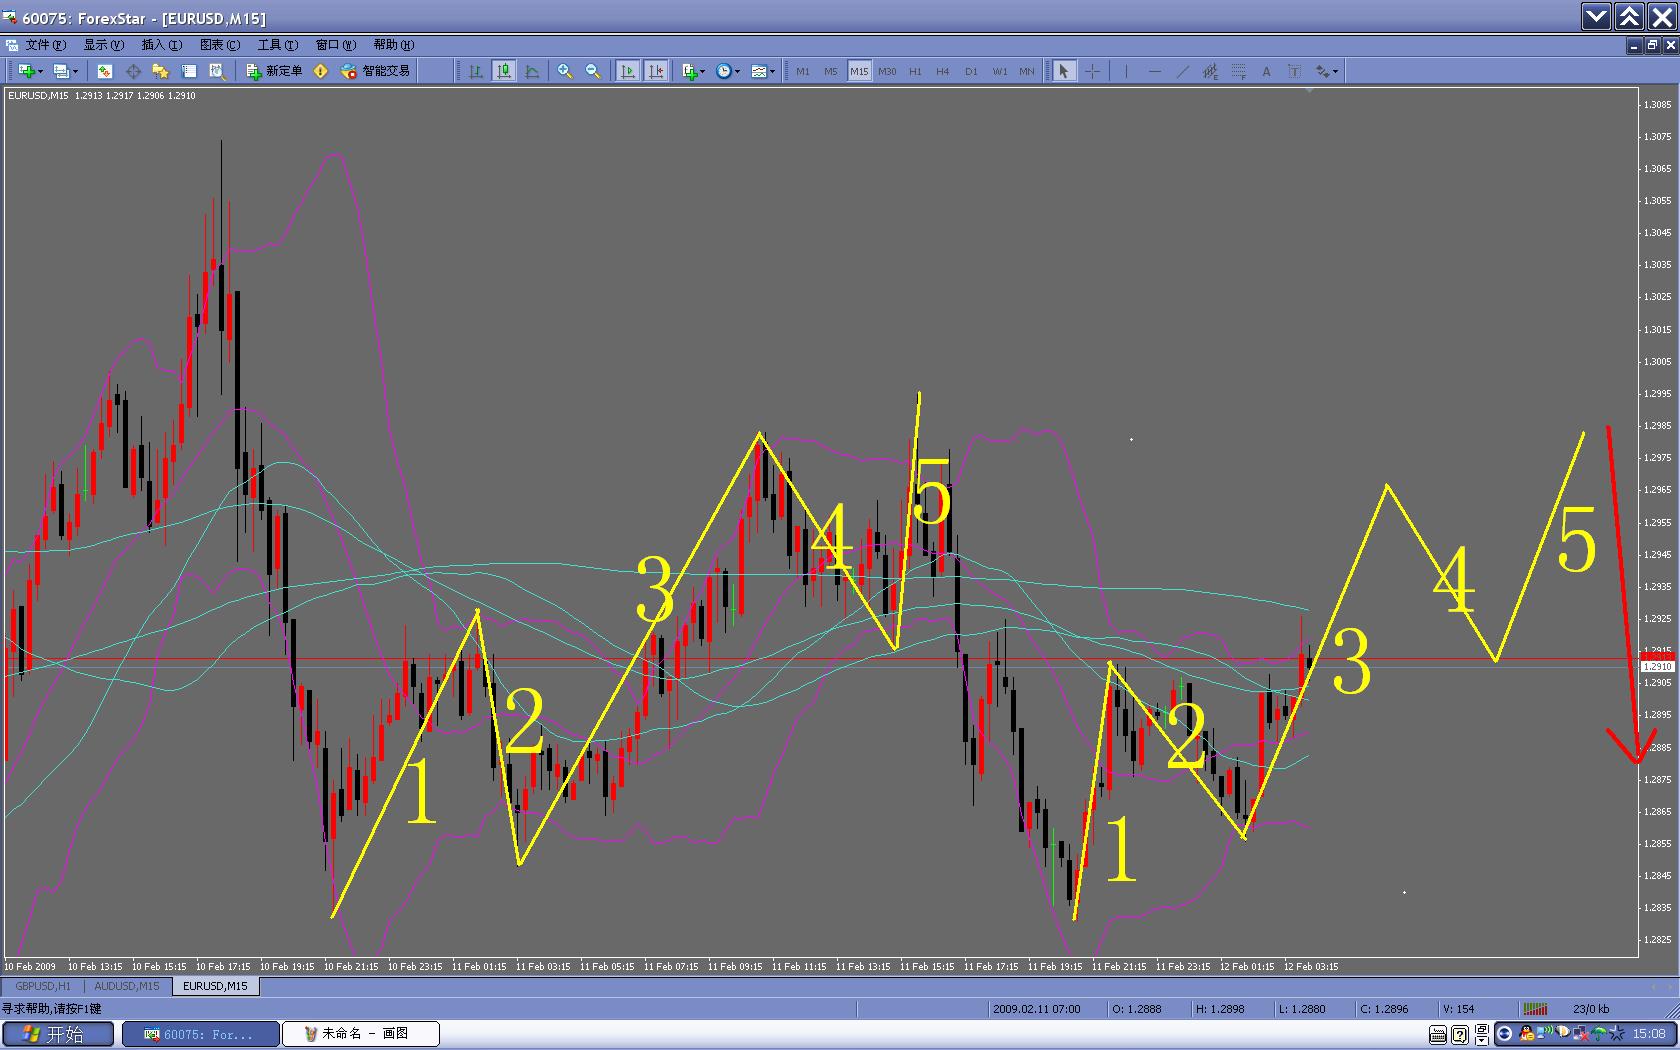Click the C: 1.2896 status value
The image size is (1680, 1050).
point(1384,1009)
